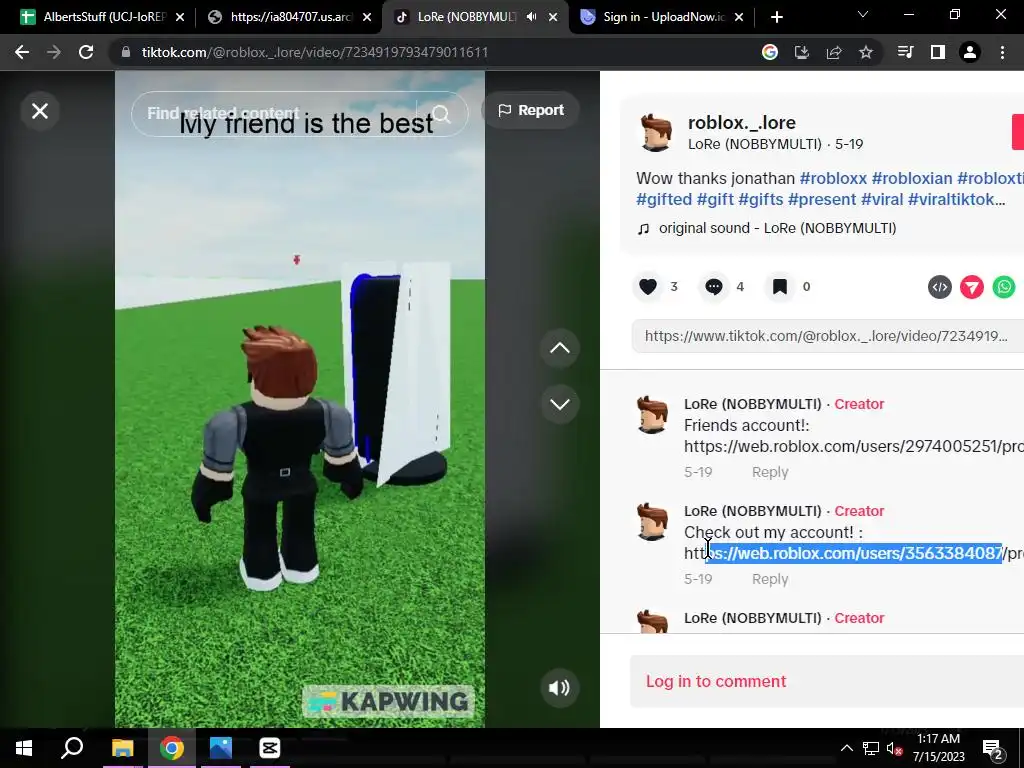Share to WhatsApp

click(1004, 287)
